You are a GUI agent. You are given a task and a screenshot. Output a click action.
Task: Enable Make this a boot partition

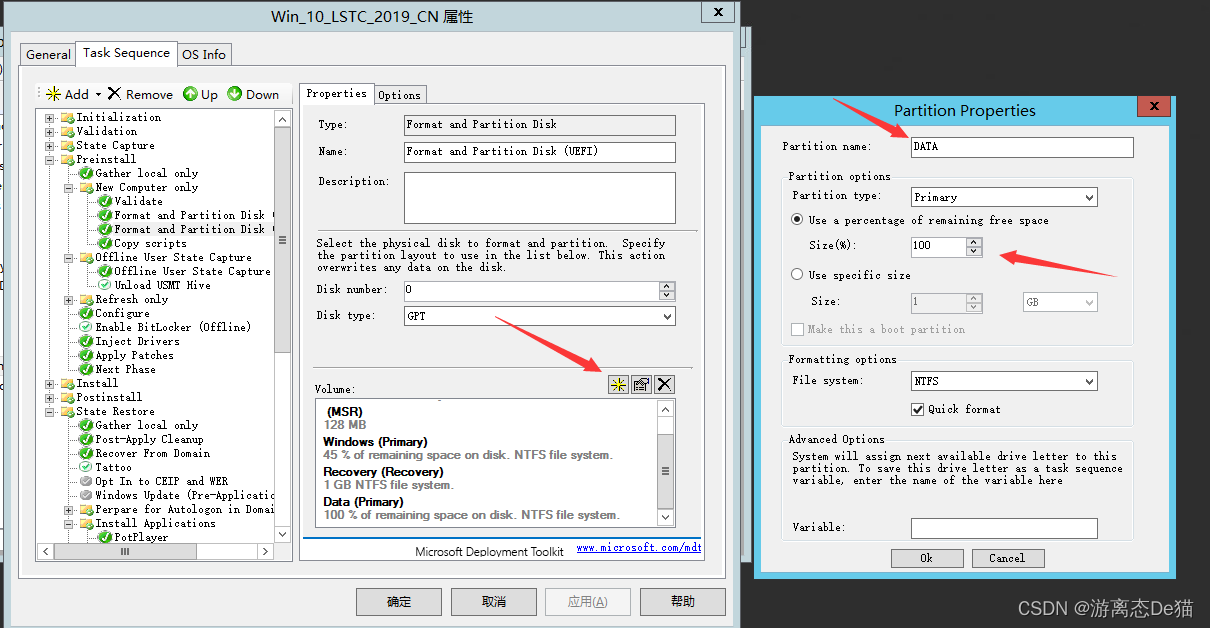797,329
